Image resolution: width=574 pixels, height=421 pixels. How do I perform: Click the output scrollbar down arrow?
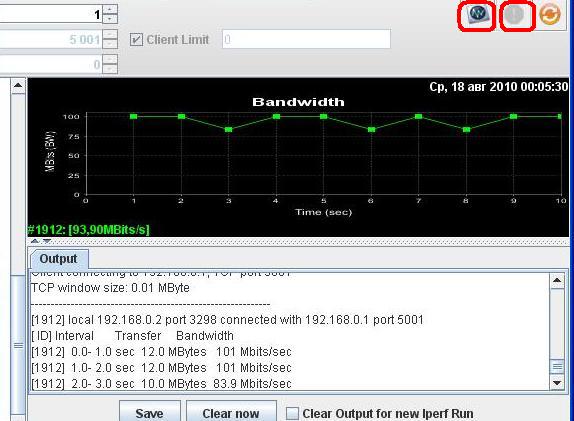tap(557, 383)
